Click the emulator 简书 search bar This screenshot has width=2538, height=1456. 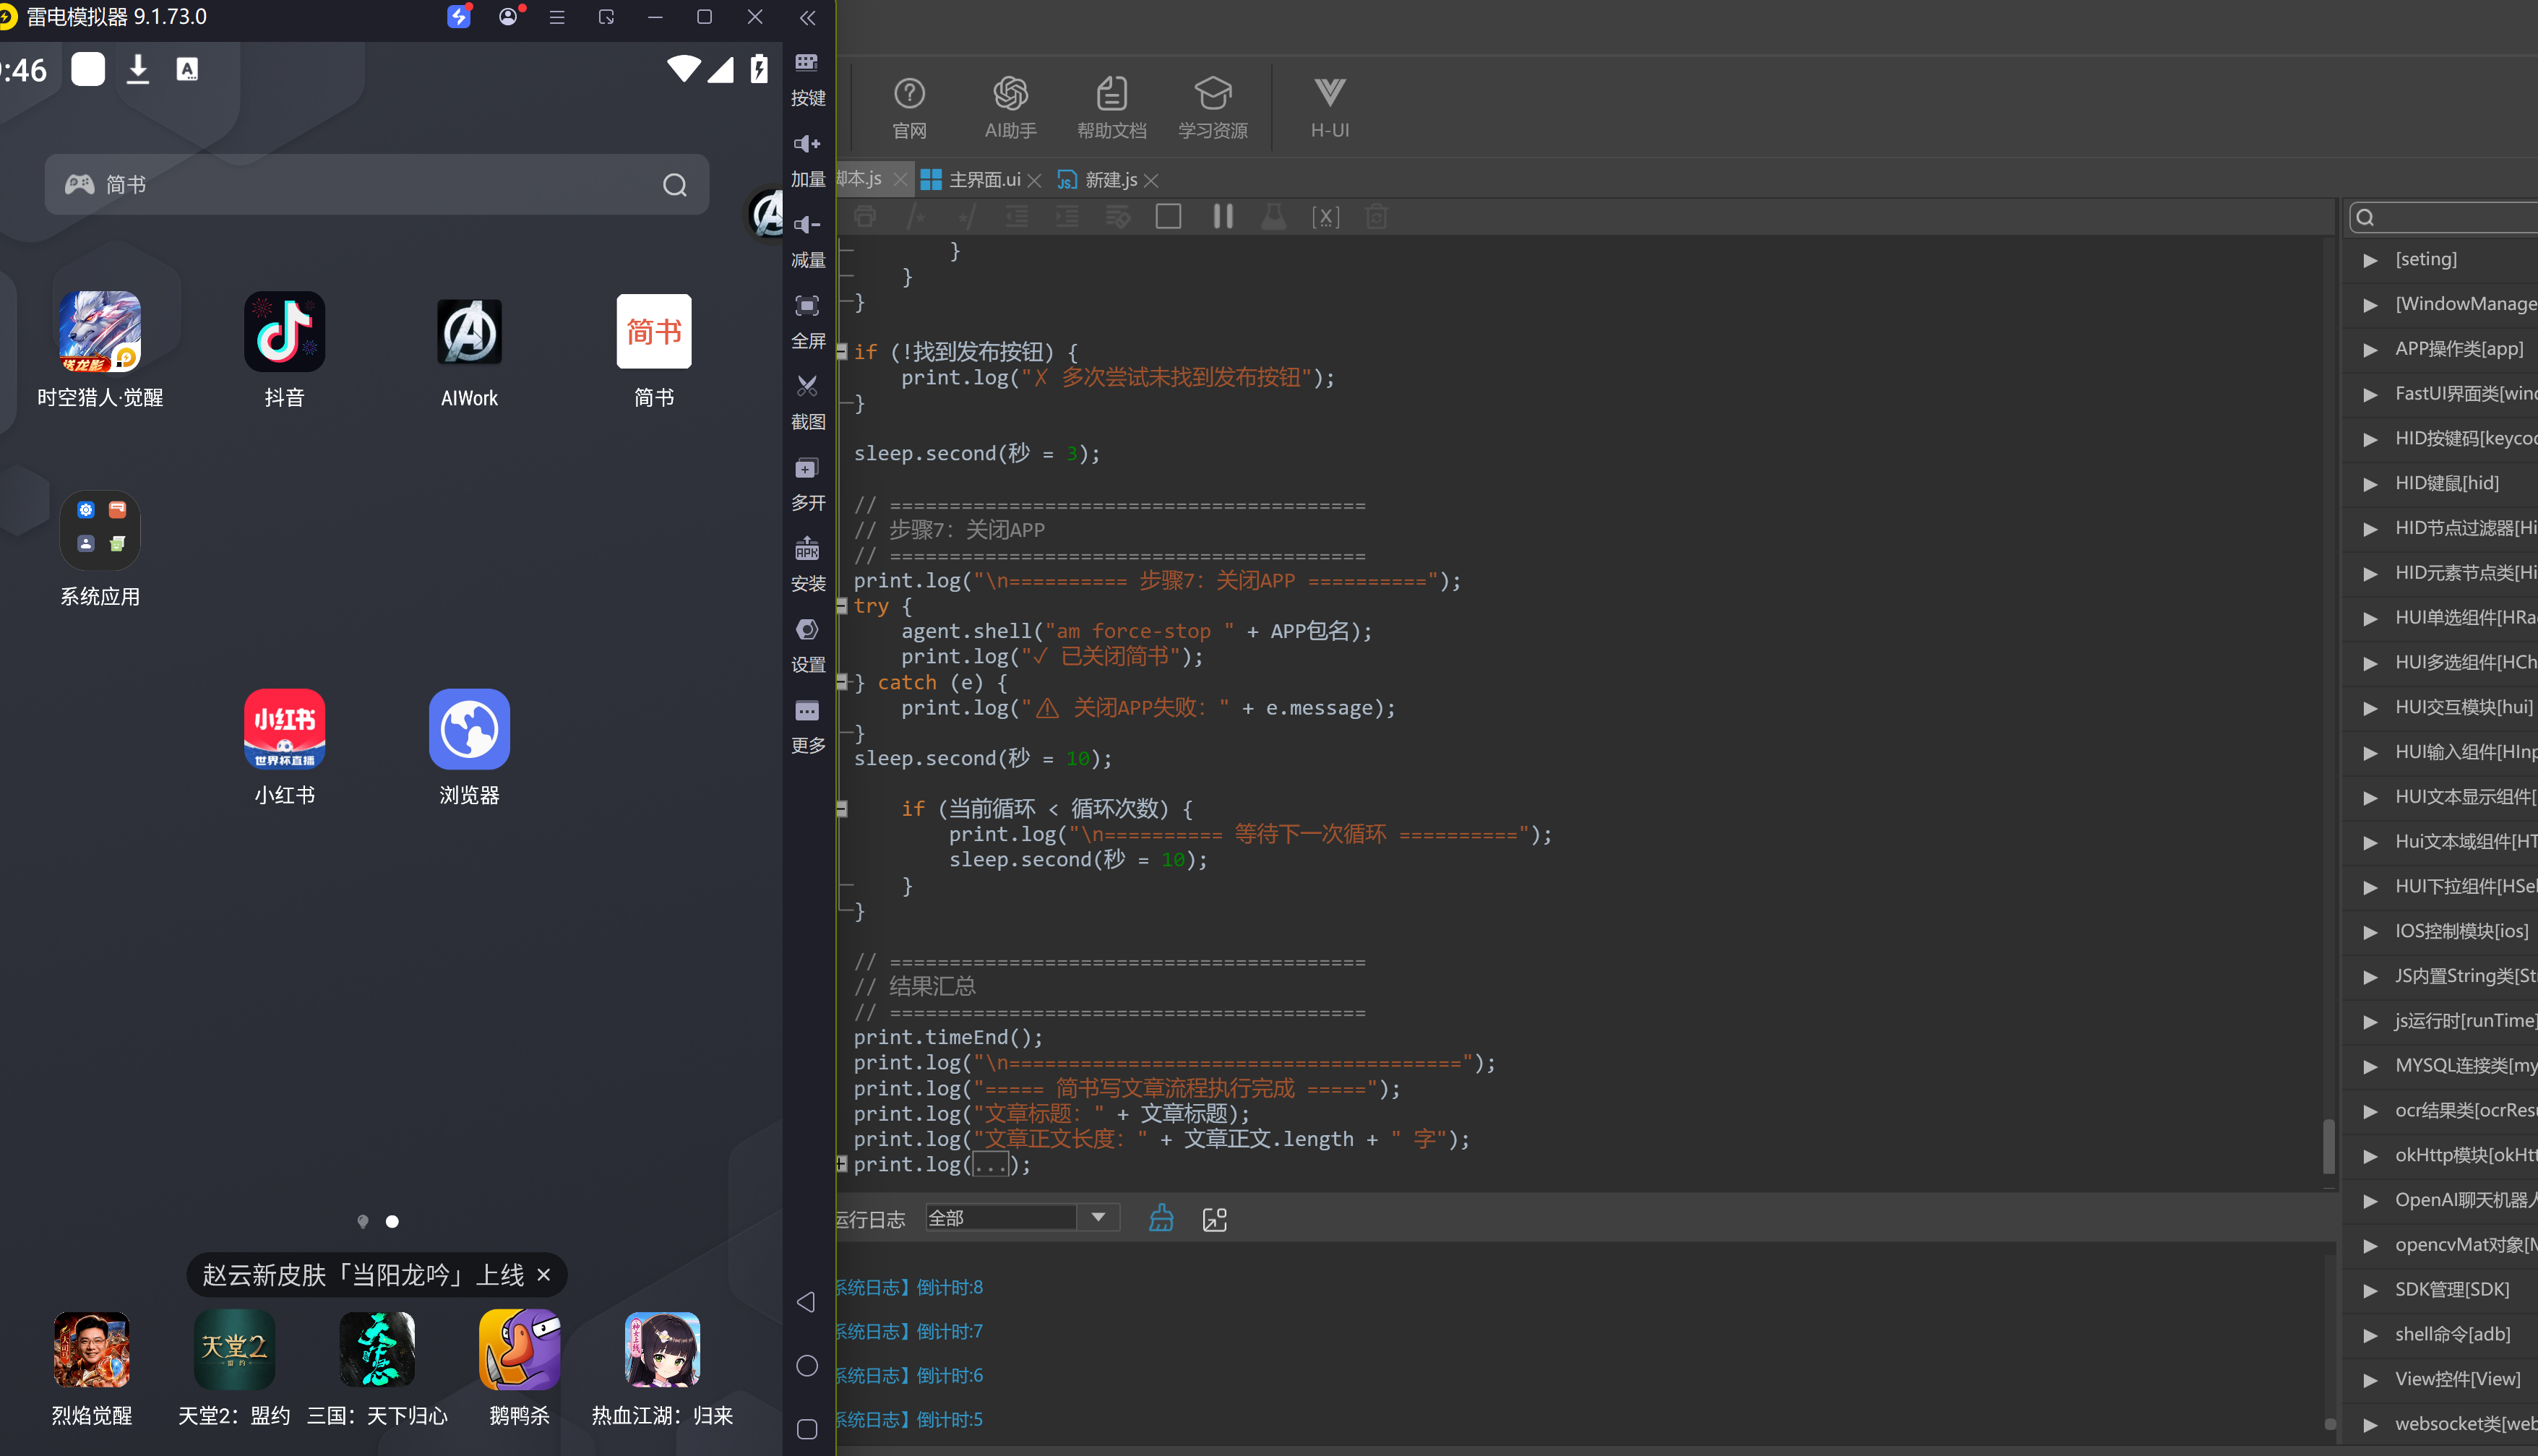coord(376,185)
